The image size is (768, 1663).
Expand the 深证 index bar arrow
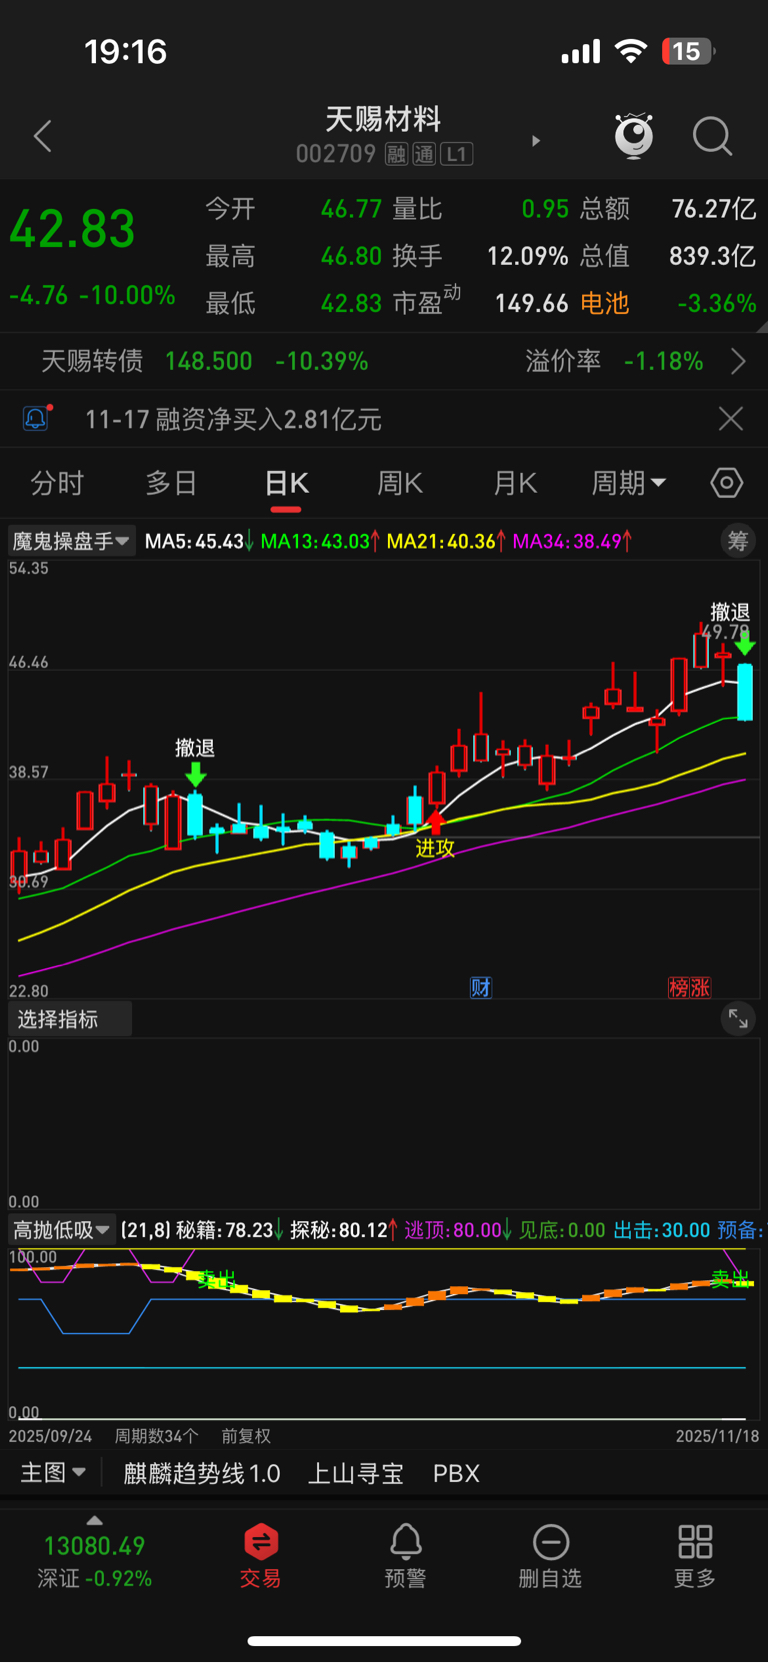click(94, 1521)
